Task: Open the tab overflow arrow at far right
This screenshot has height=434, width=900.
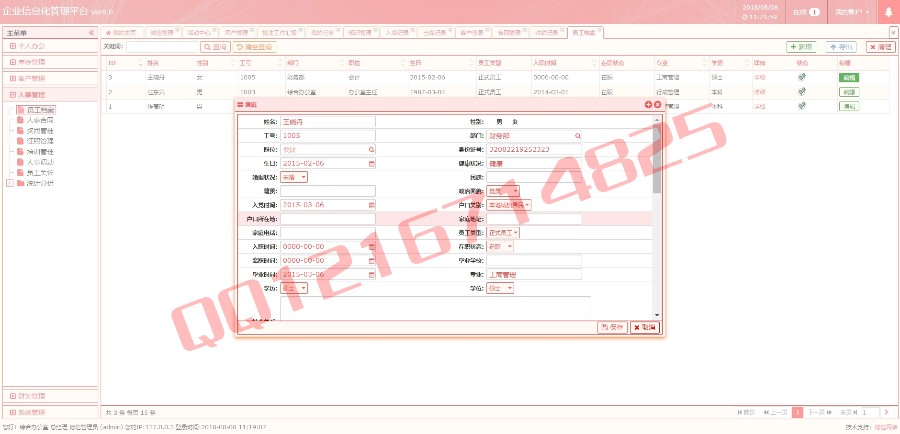Action: tap(893, 33)
